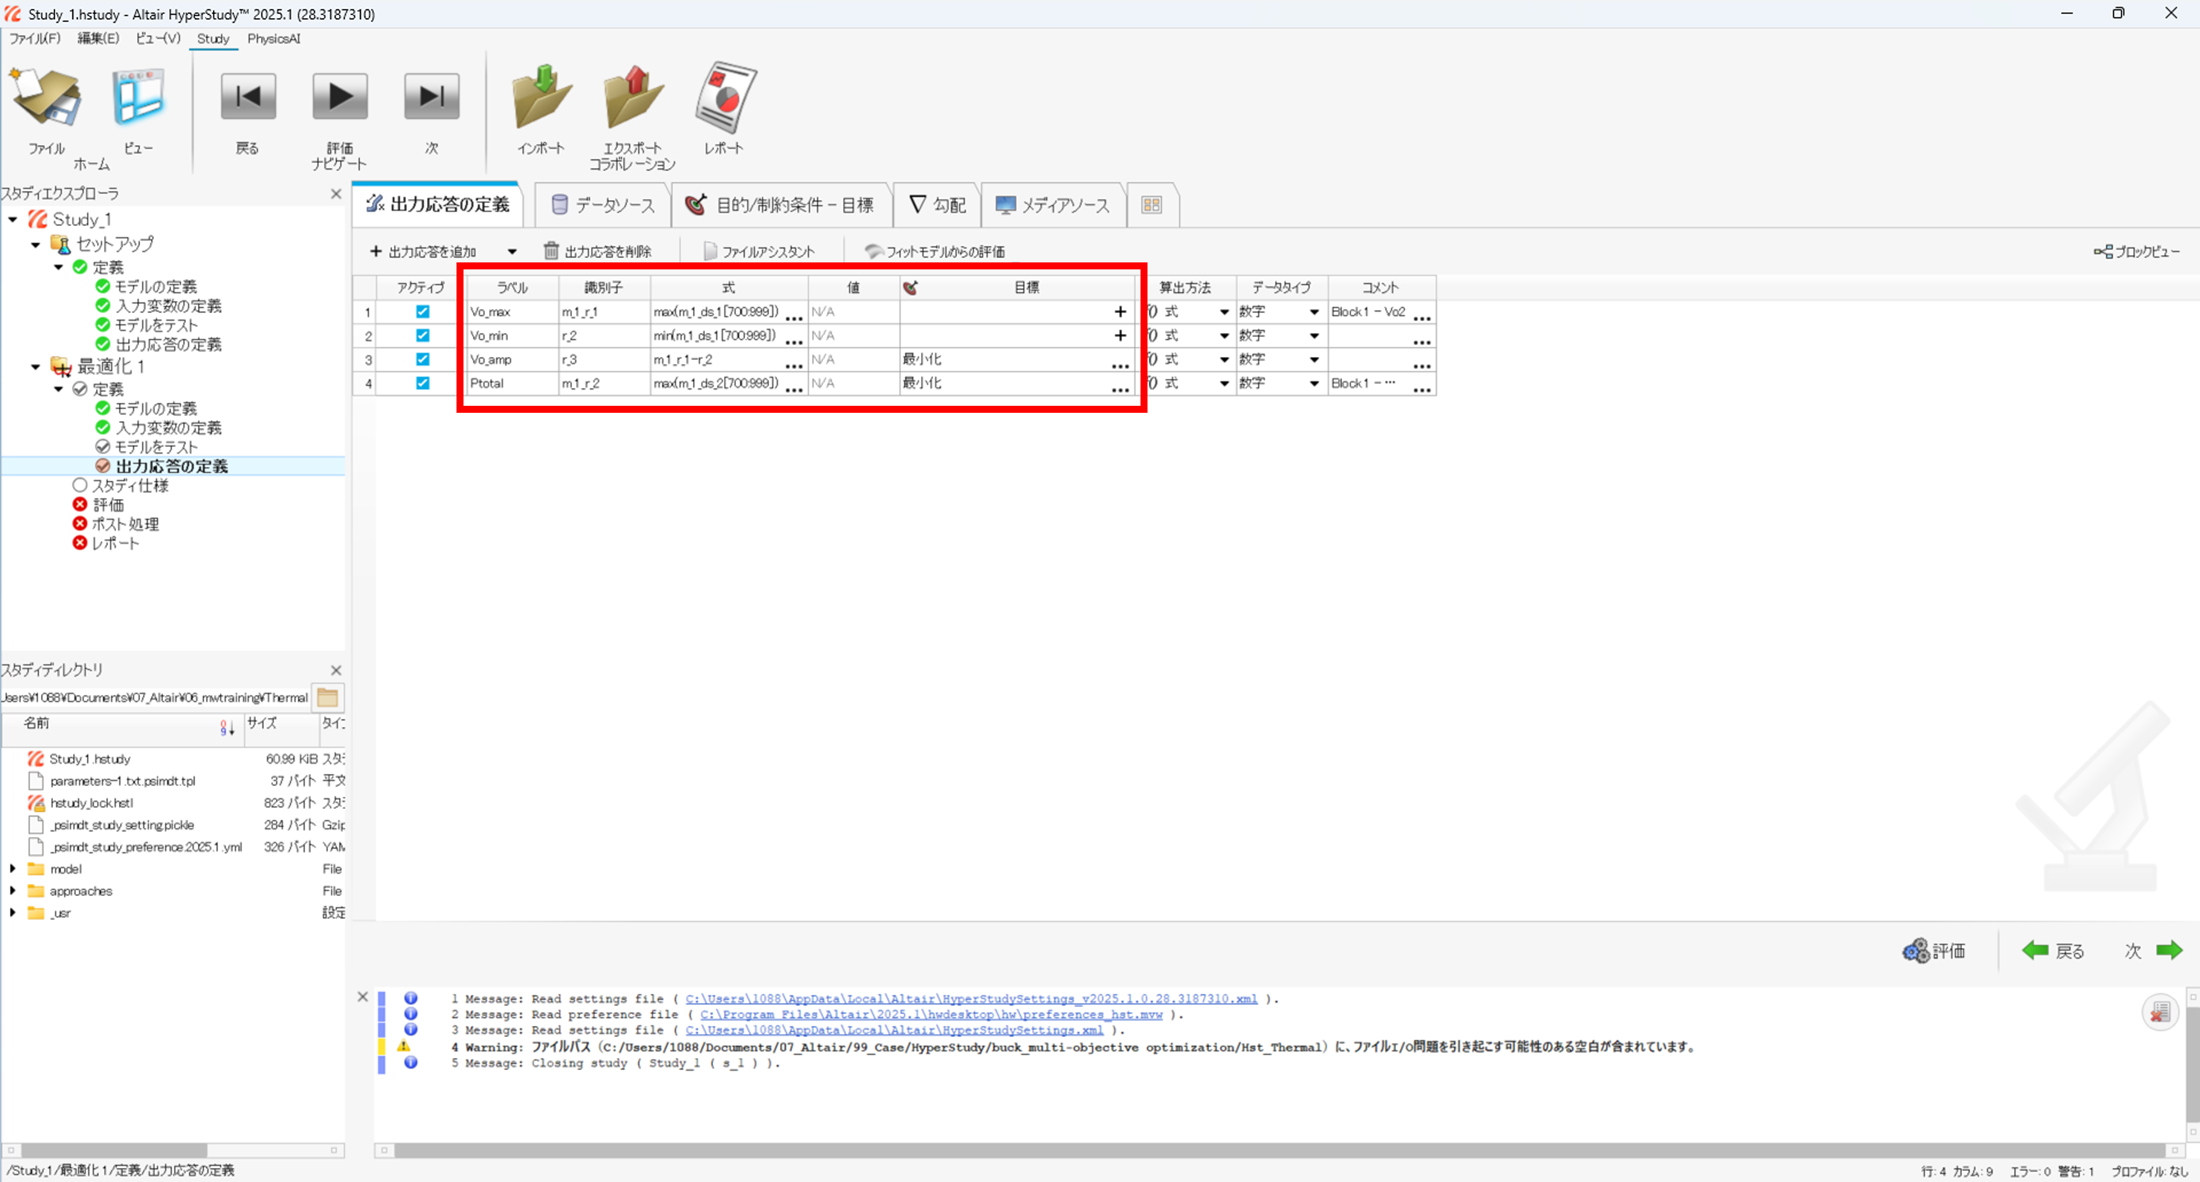
Task: Click the Export folder icon in the ribbon
Action: (632, 98)
